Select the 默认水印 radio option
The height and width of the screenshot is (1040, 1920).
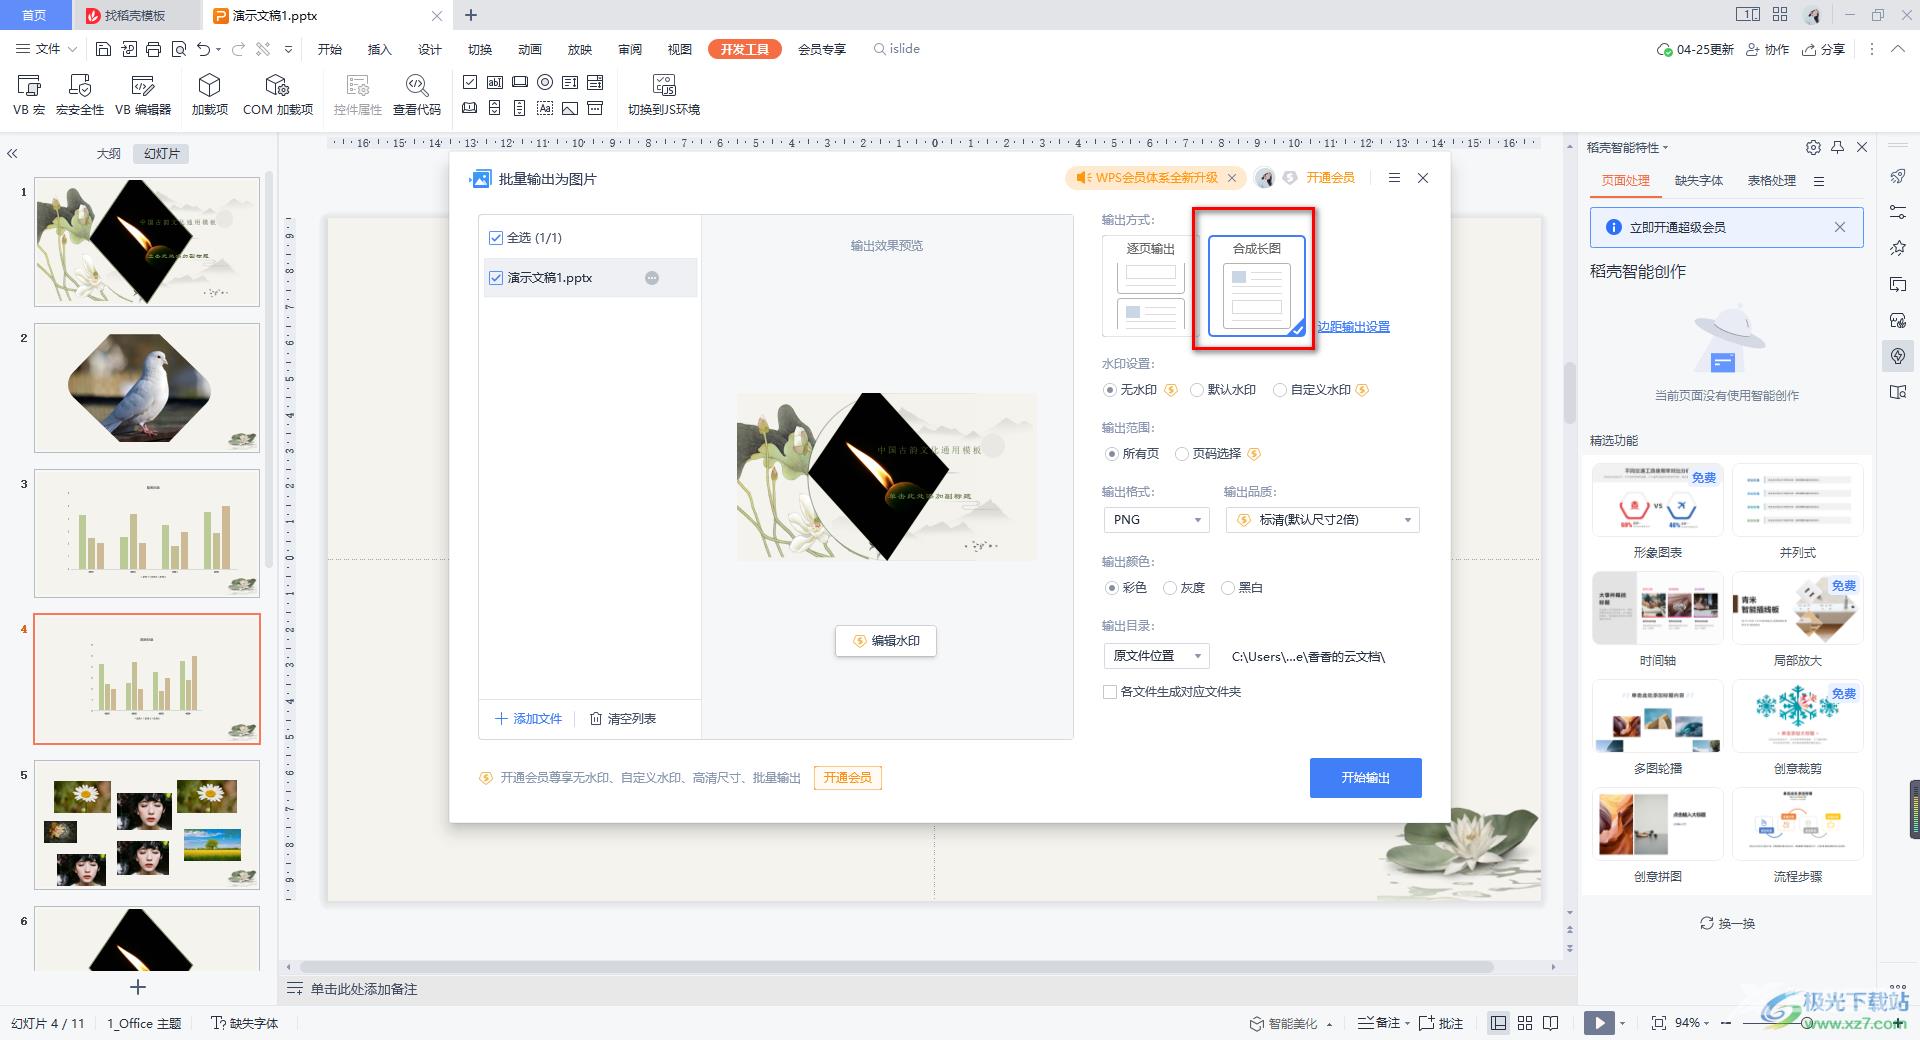(1197, 390)
